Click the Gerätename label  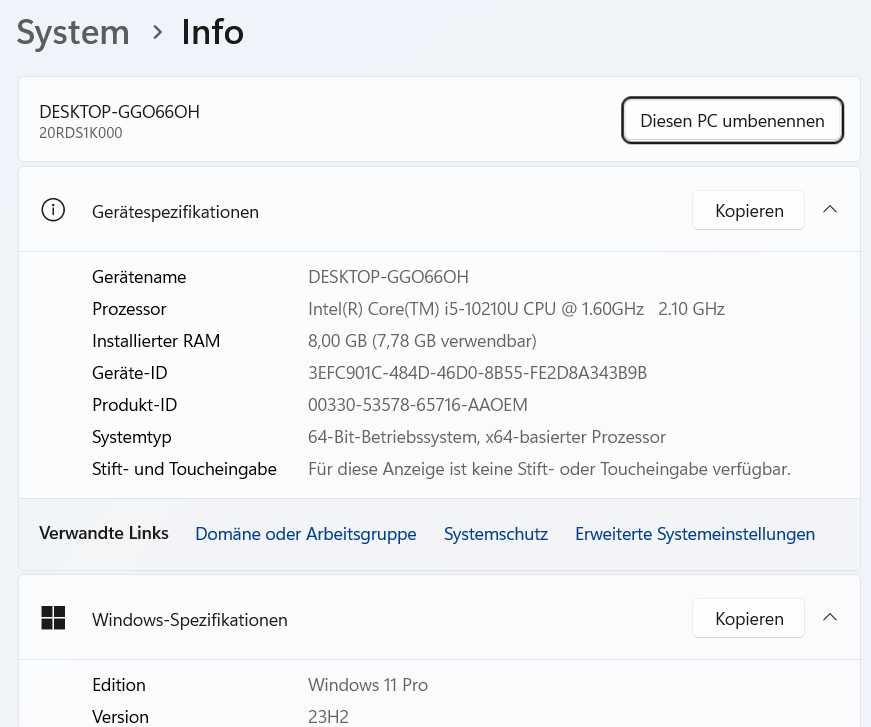(139, 277)
